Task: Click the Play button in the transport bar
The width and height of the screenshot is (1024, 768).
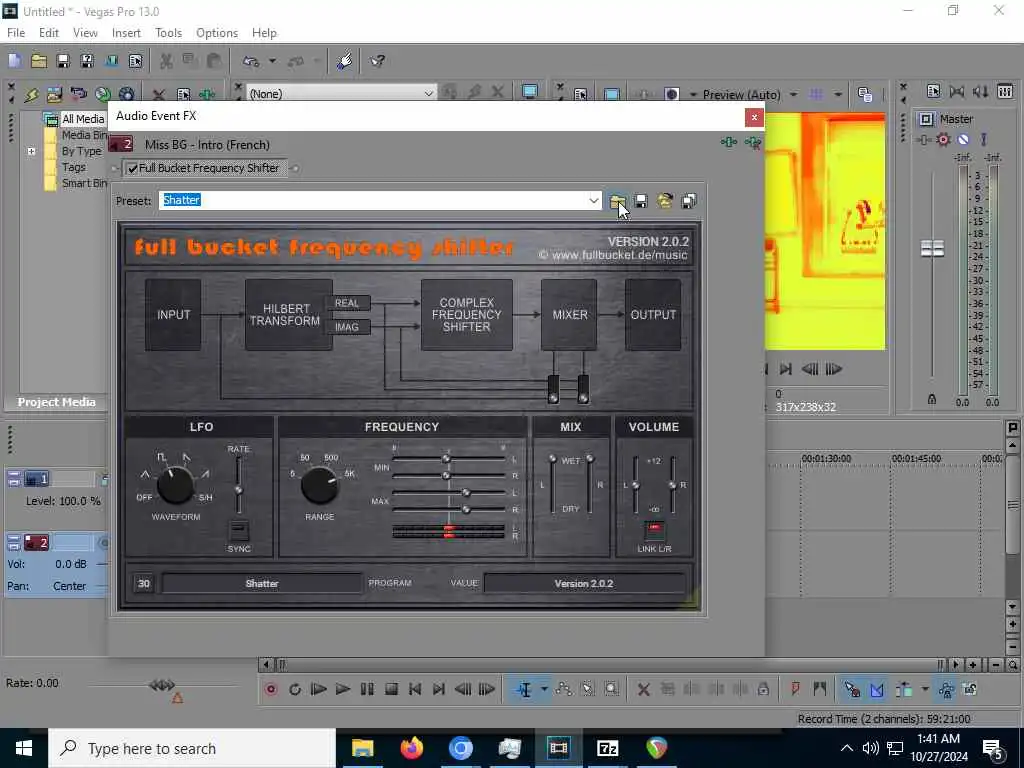Action: click(x=342, y=689)
